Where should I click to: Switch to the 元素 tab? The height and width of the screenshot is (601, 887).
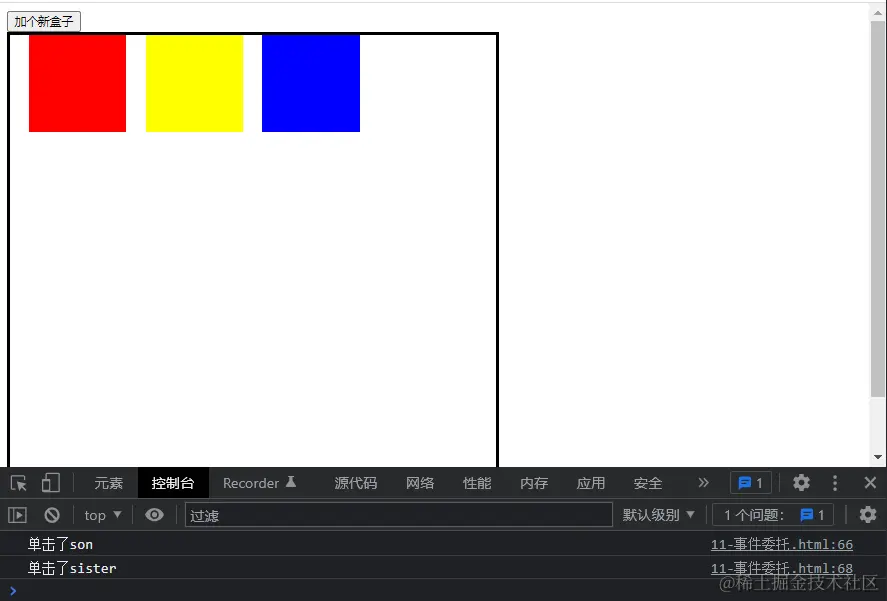[108, 483]
